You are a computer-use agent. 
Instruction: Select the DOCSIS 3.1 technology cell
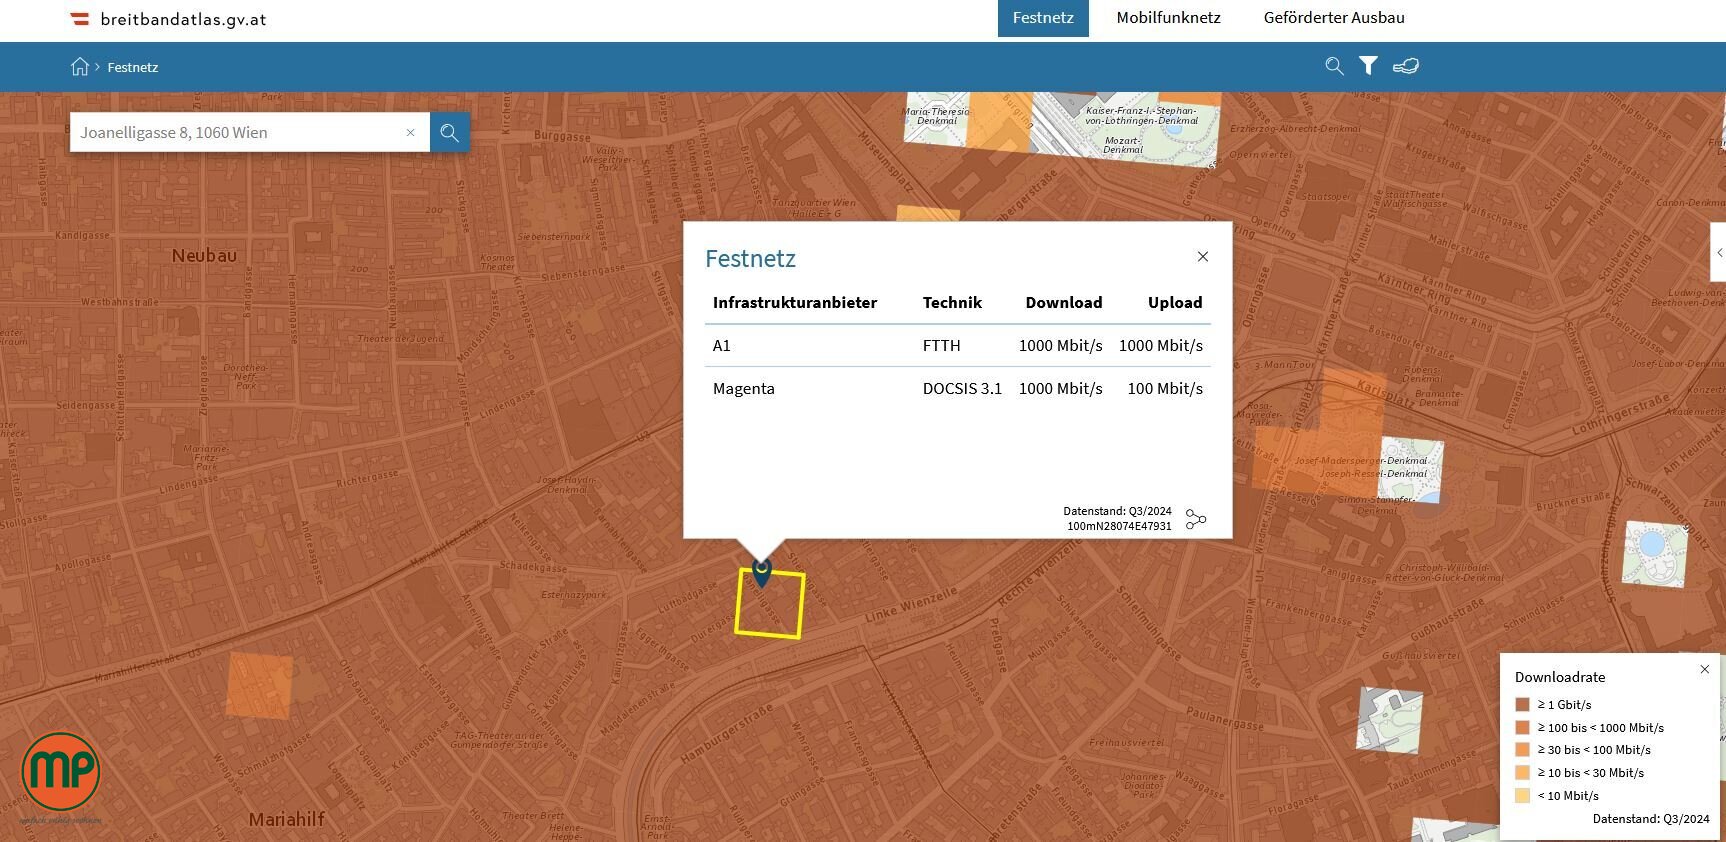click(962, 388)
